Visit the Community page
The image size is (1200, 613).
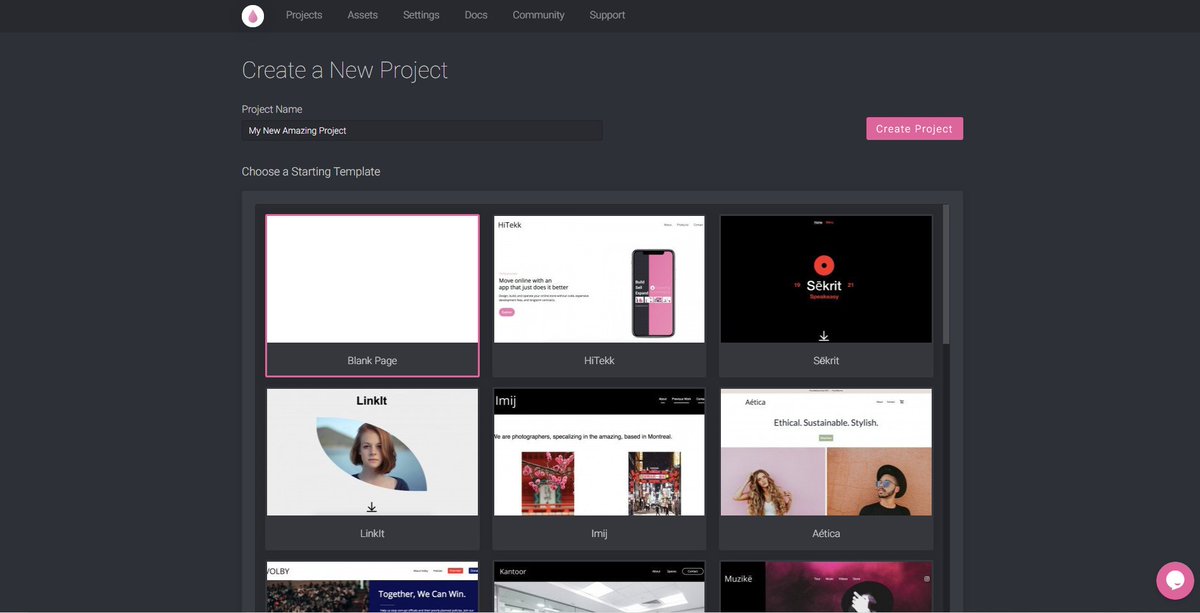[538, 15]
